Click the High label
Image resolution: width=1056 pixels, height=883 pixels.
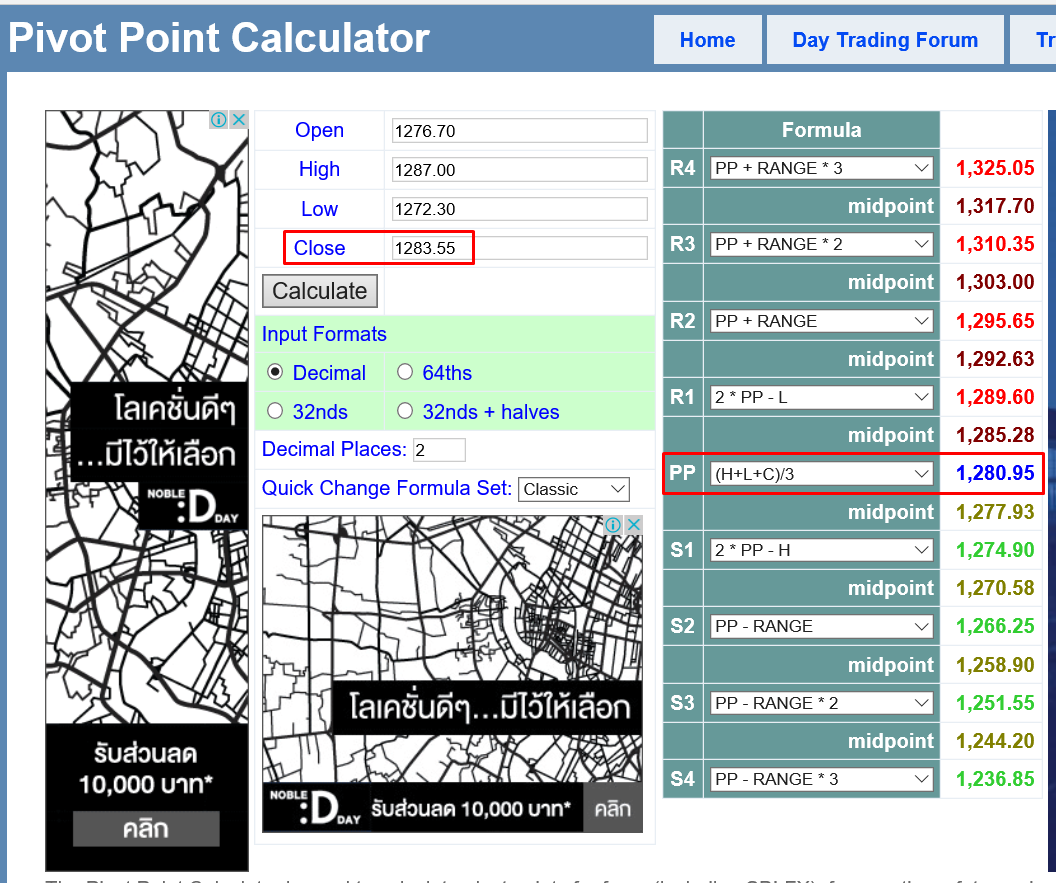(x=319, y=170)
